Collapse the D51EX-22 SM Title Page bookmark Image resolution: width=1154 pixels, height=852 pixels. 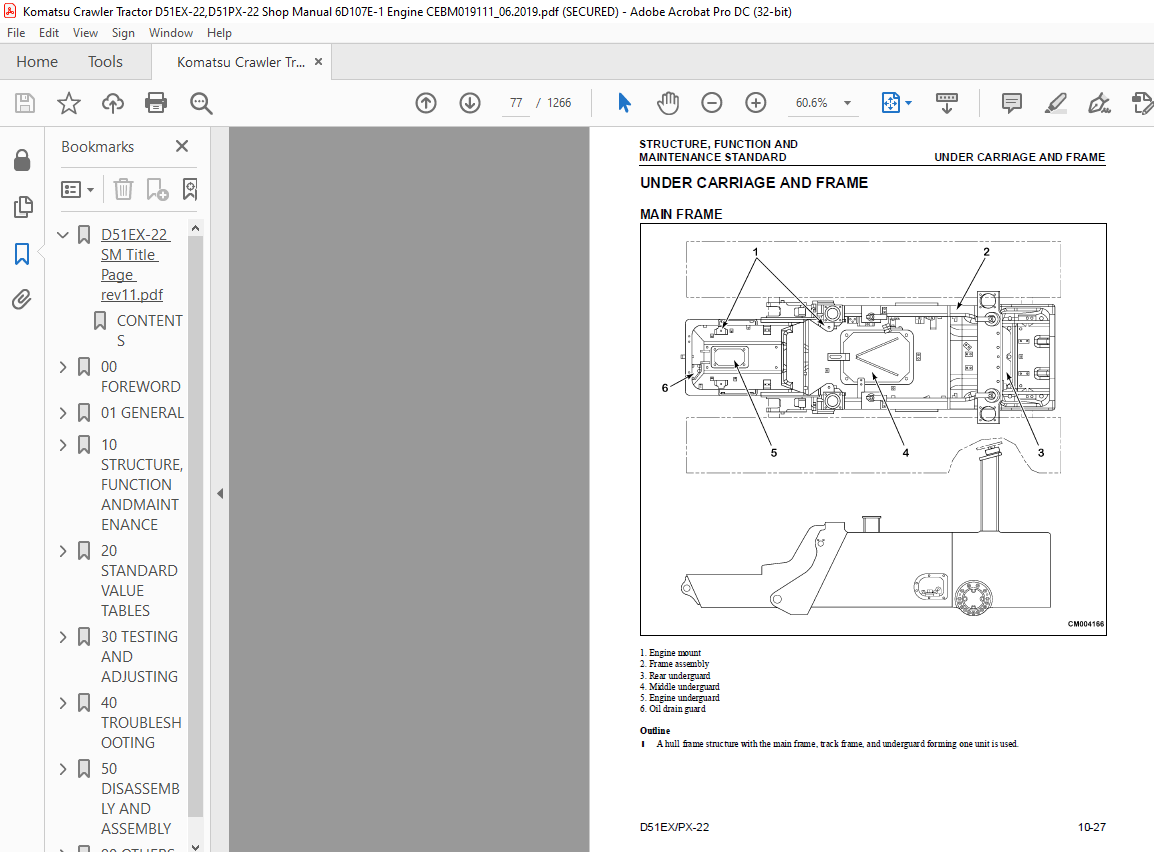click(x=63, y=235)
